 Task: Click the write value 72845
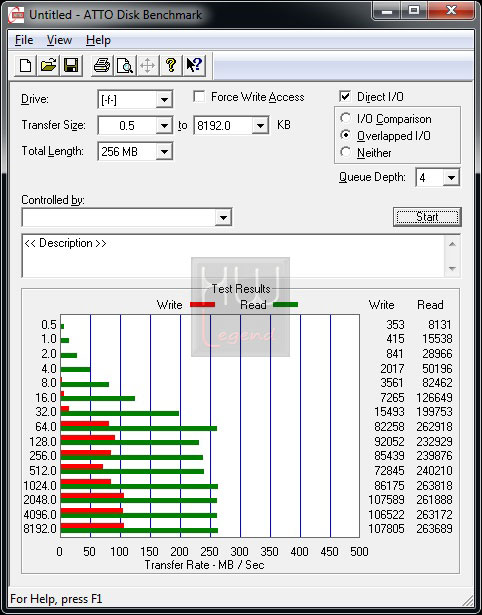pos(389,470)
